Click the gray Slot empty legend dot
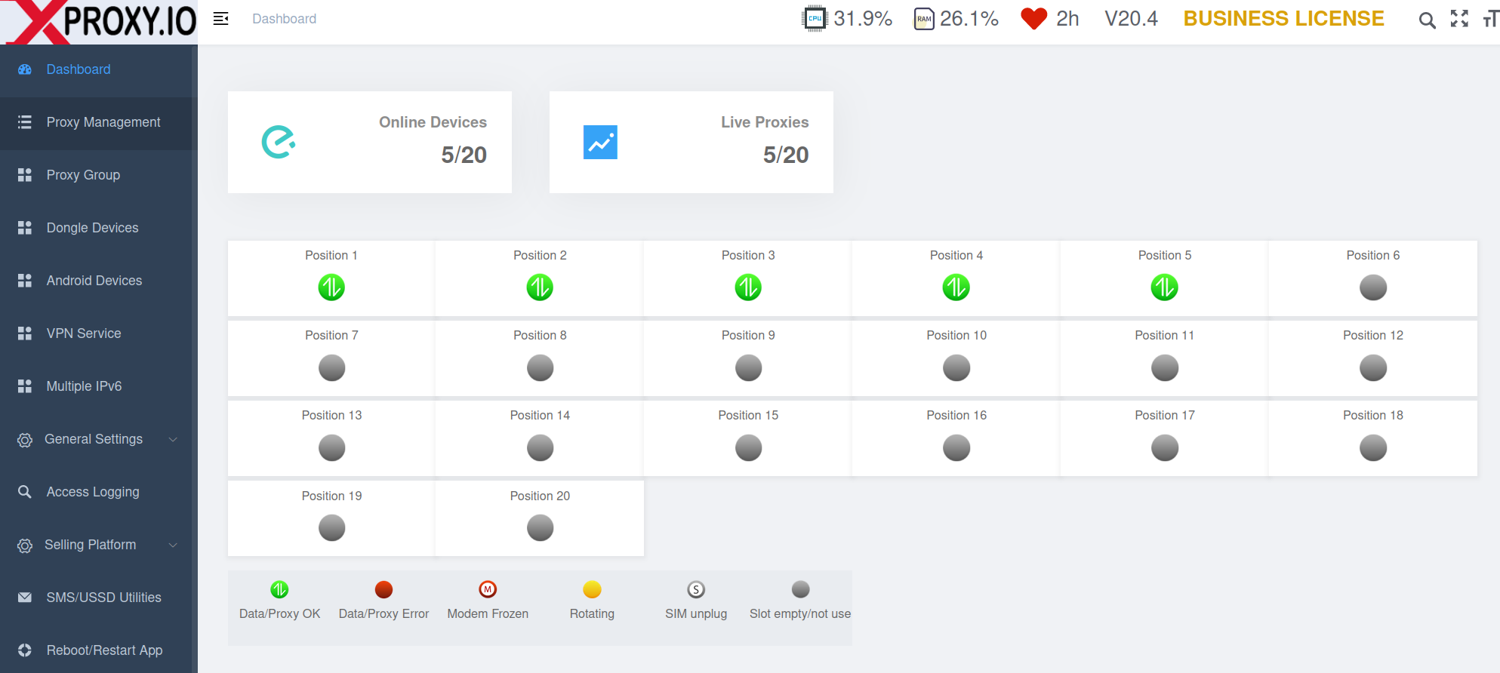The width and height of the screenshot is (1500, 673). click(x=800, y=589)
